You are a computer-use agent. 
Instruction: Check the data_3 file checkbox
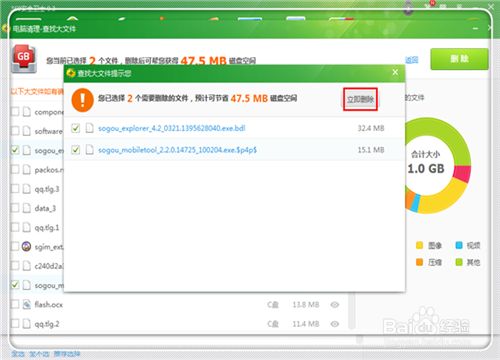[15, 208]
